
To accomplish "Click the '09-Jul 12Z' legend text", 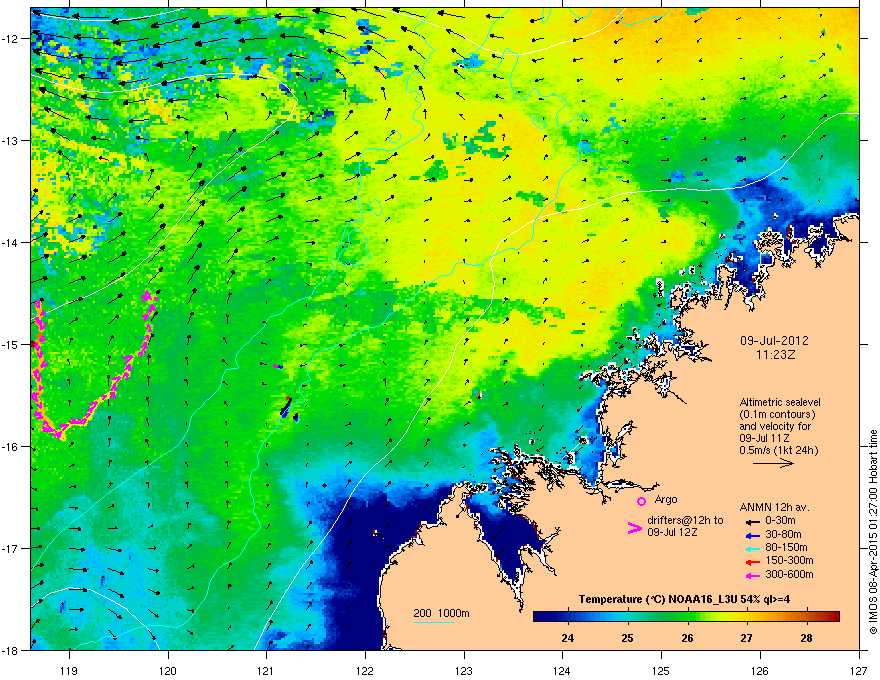I will point(672,532).
